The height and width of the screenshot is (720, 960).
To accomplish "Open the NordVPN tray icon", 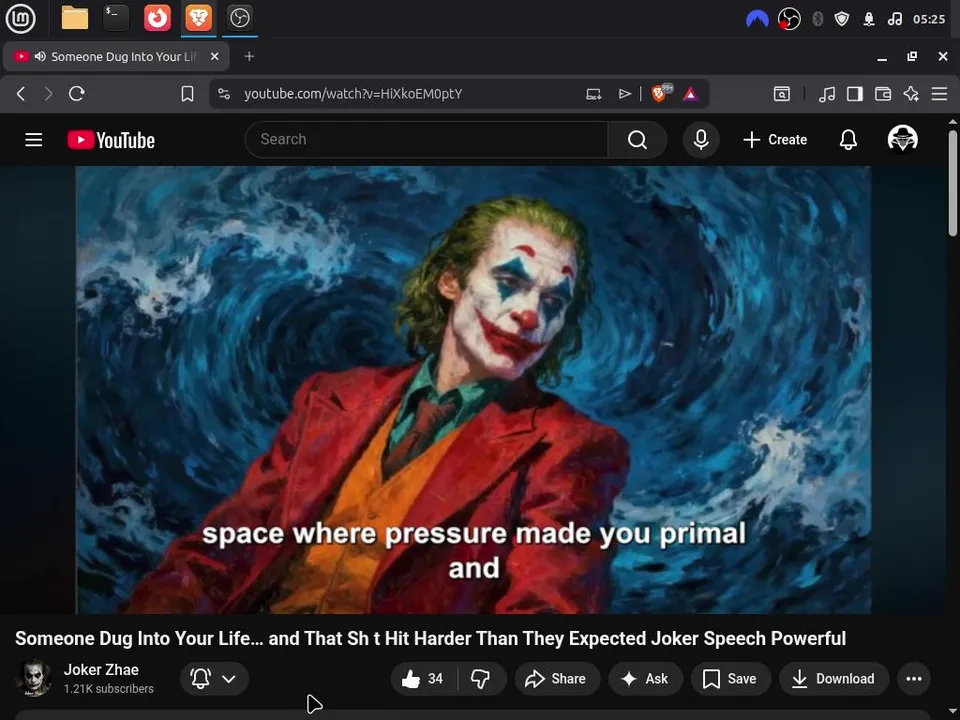I will 757,19.
